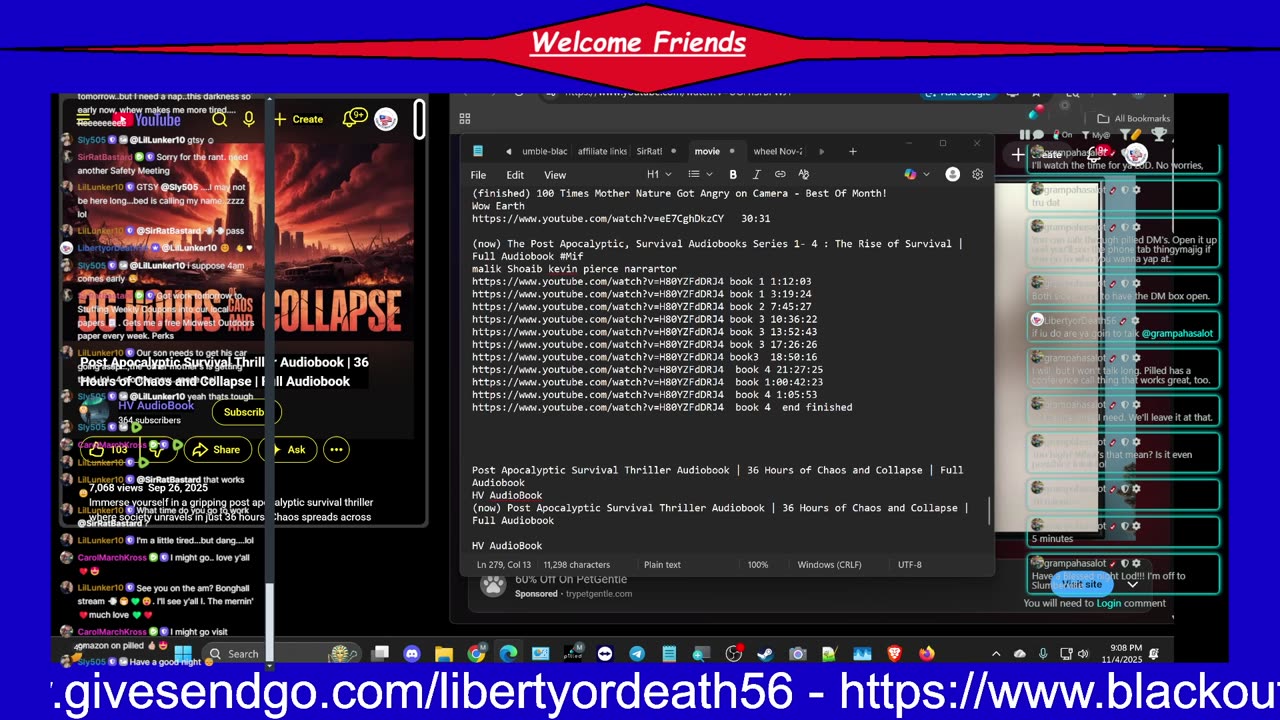Open File Explorer from the taskbar
Image resolution: width=1280 pixels, height=720 pixels.
[x=444, y=654]
